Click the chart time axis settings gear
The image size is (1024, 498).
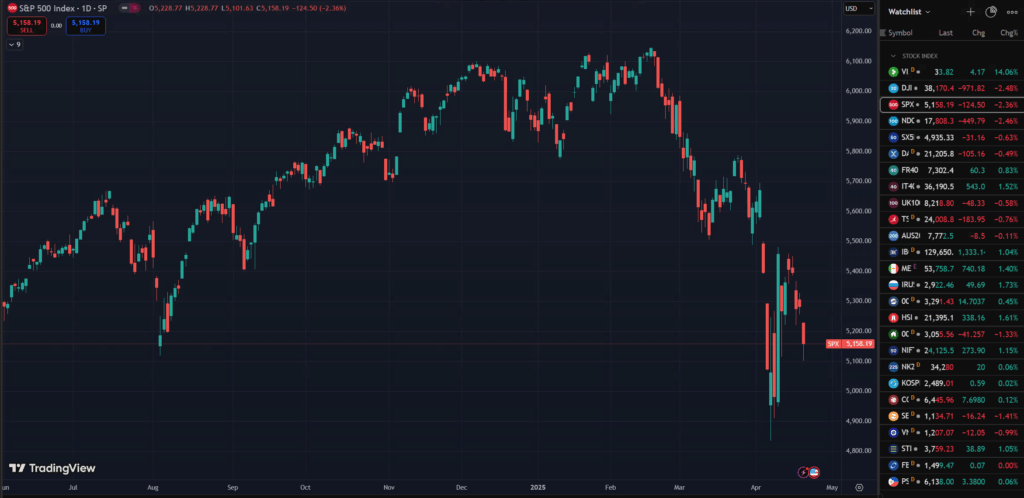[859, 487]
